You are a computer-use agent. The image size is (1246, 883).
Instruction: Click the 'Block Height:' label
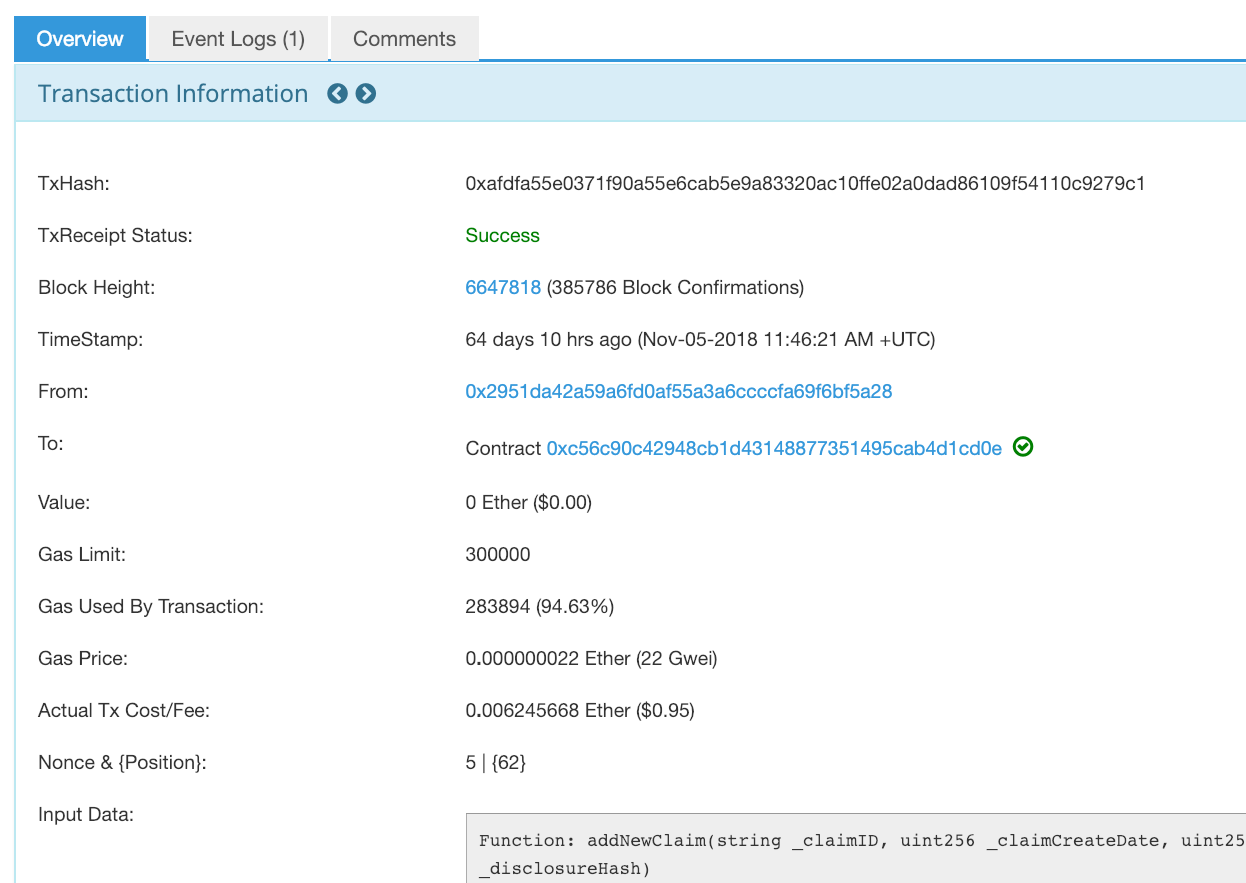point(97,287)
